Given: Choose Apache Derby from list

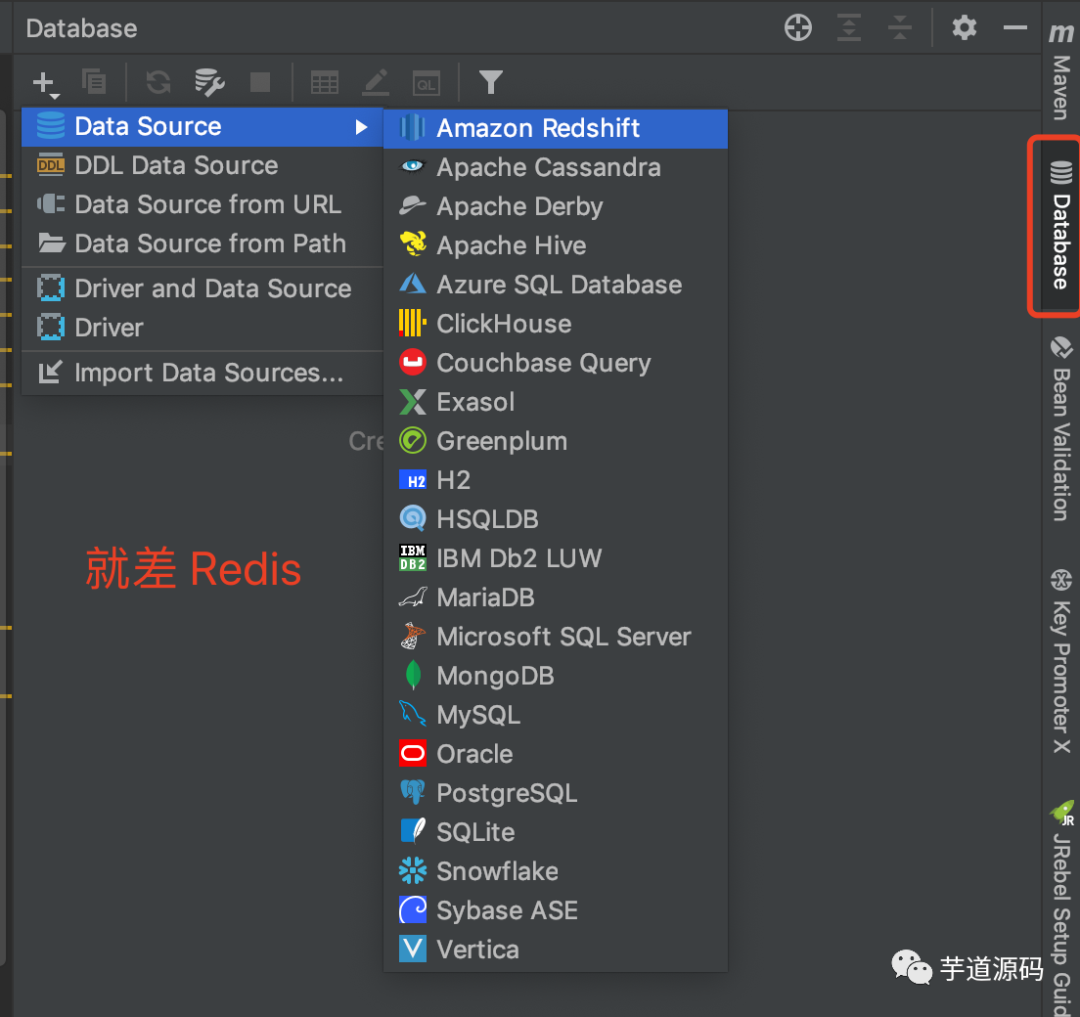Looking at the screenshot, I should [555, 207].
